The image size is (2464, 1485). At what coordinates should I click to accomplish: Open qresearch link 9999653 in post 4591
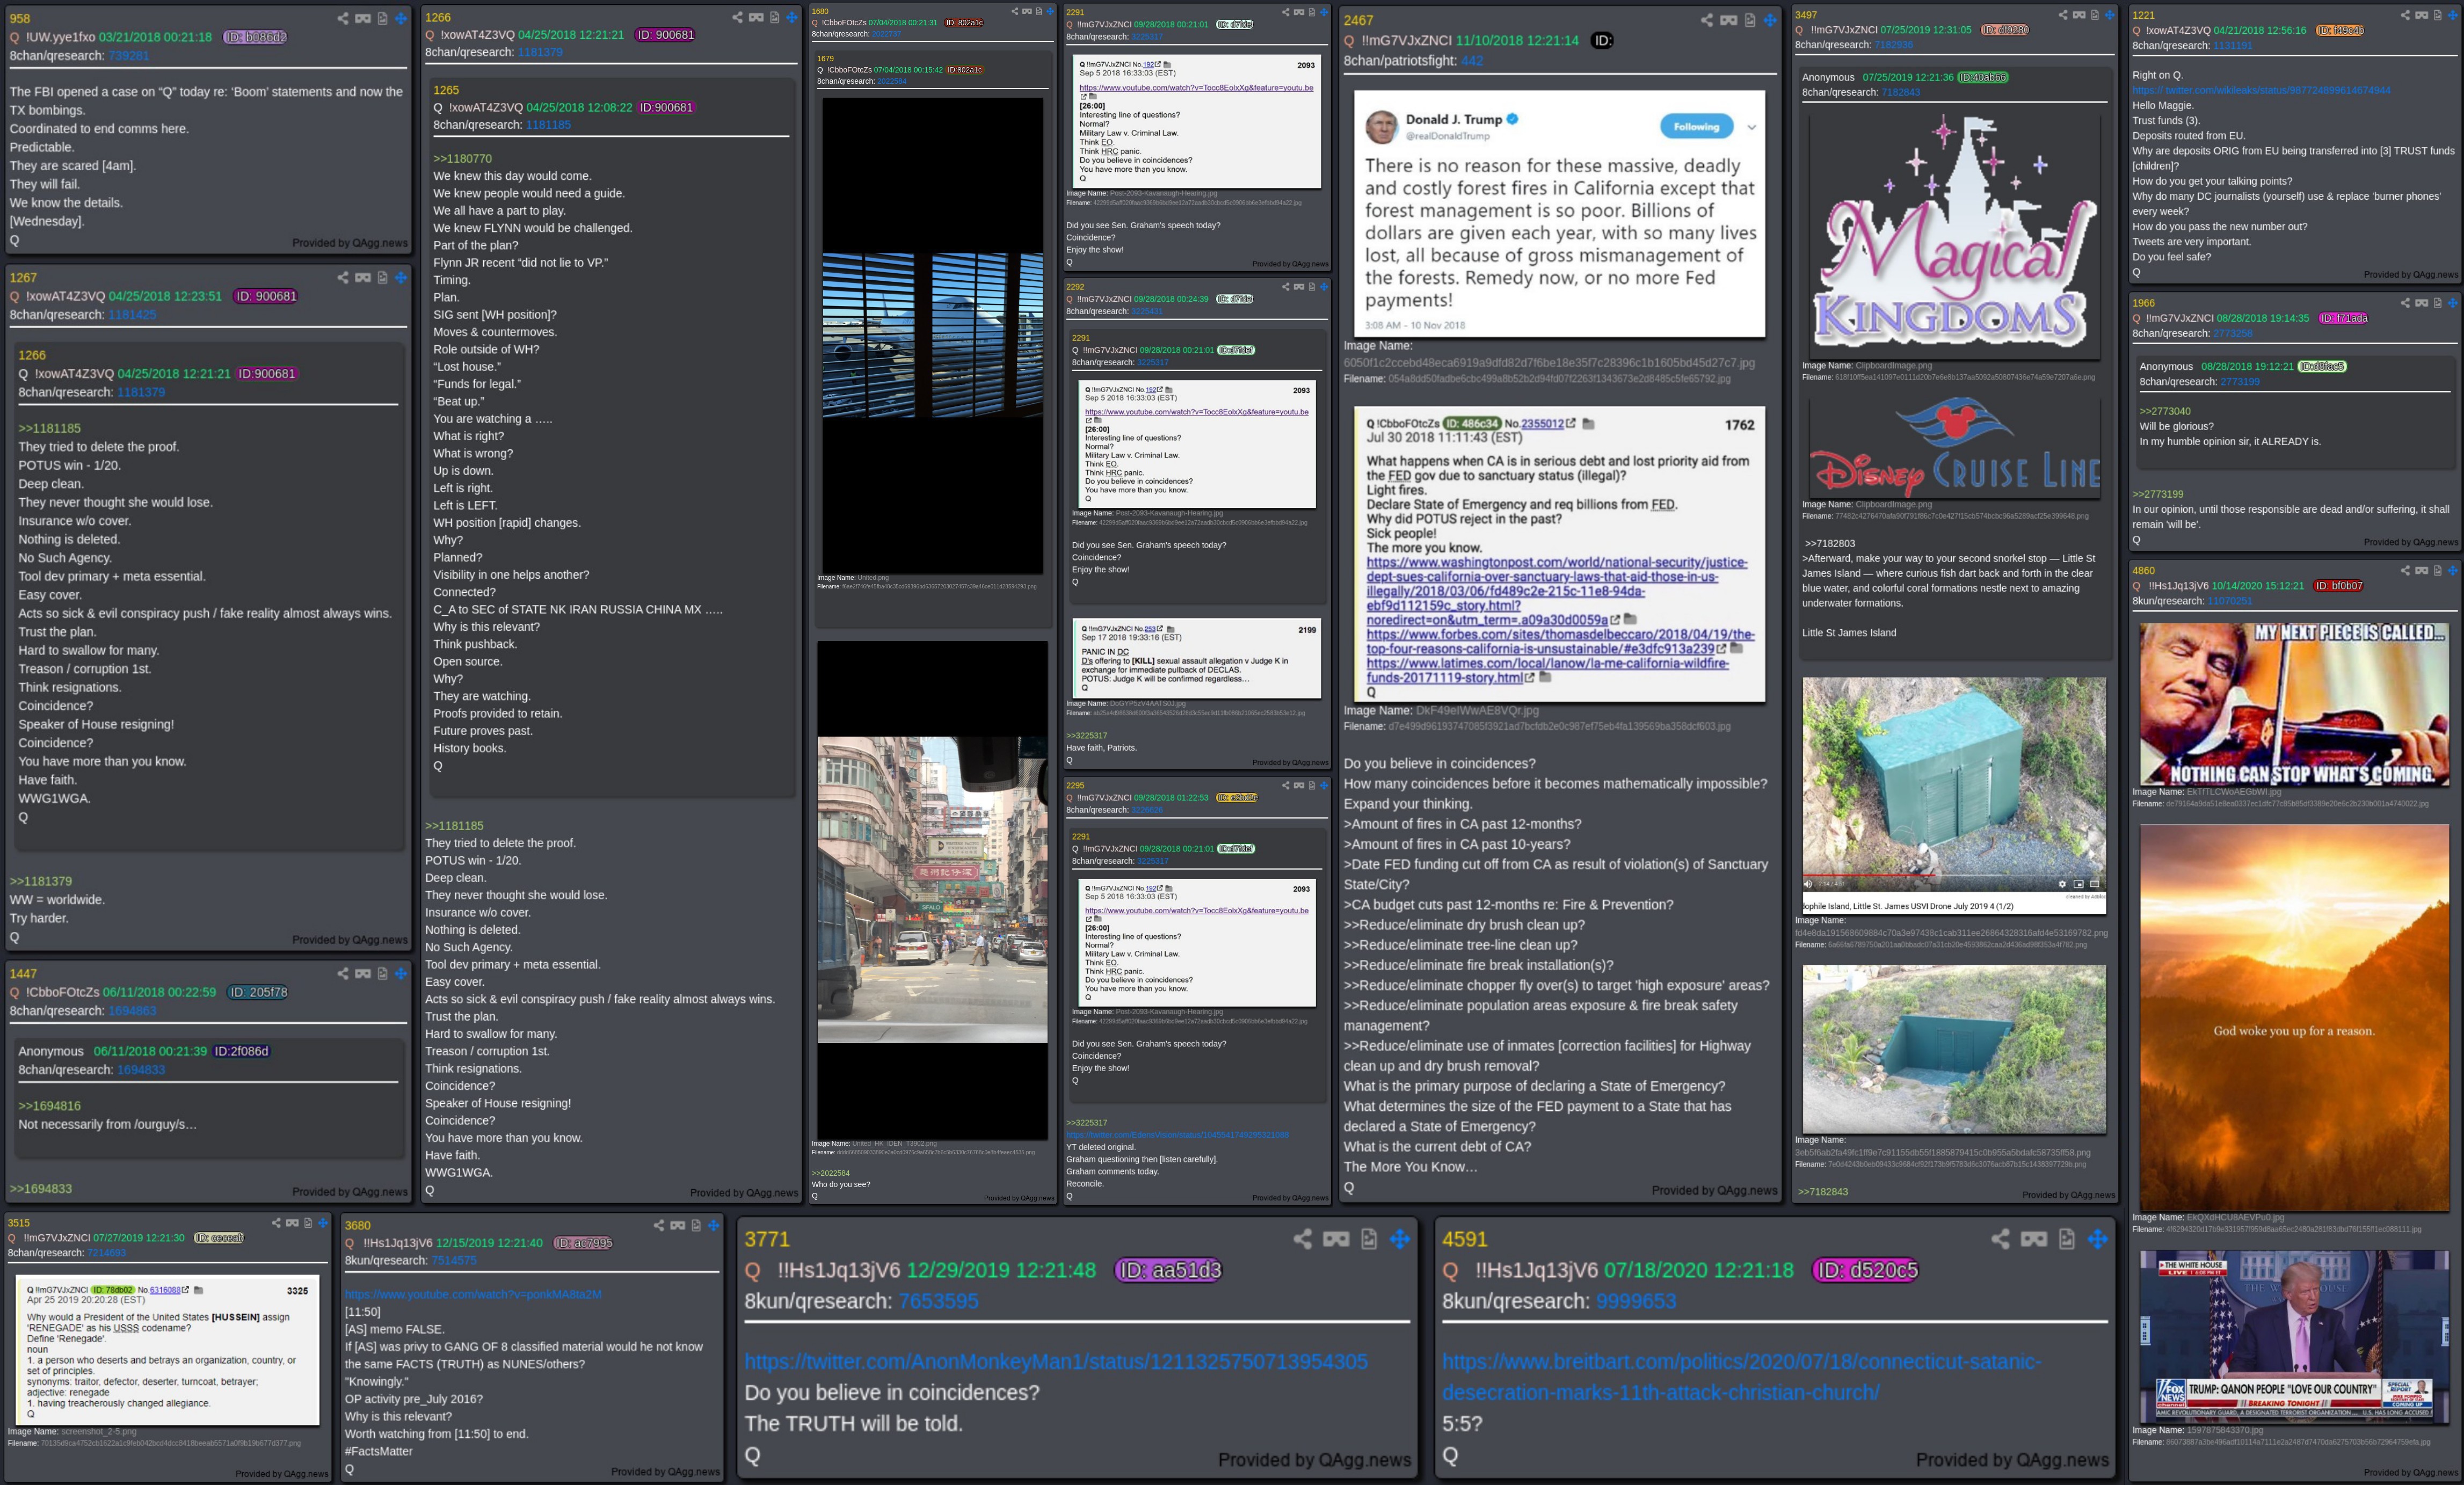[1636, 1301]
